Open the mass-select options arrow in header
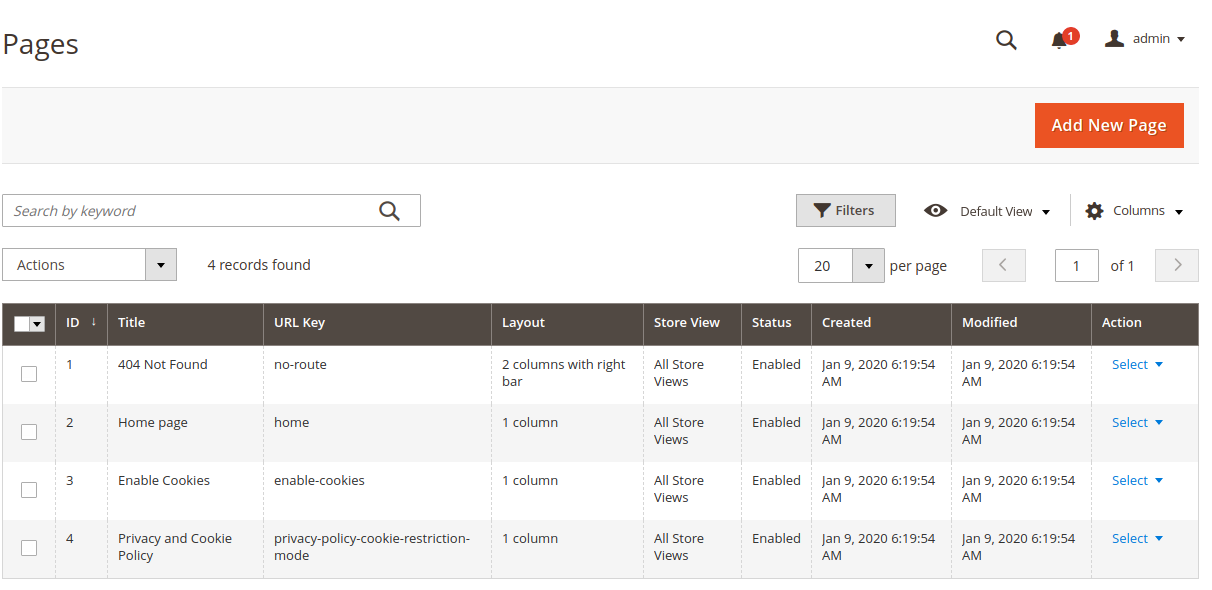 pyautogui.click(x=38, y=323)
